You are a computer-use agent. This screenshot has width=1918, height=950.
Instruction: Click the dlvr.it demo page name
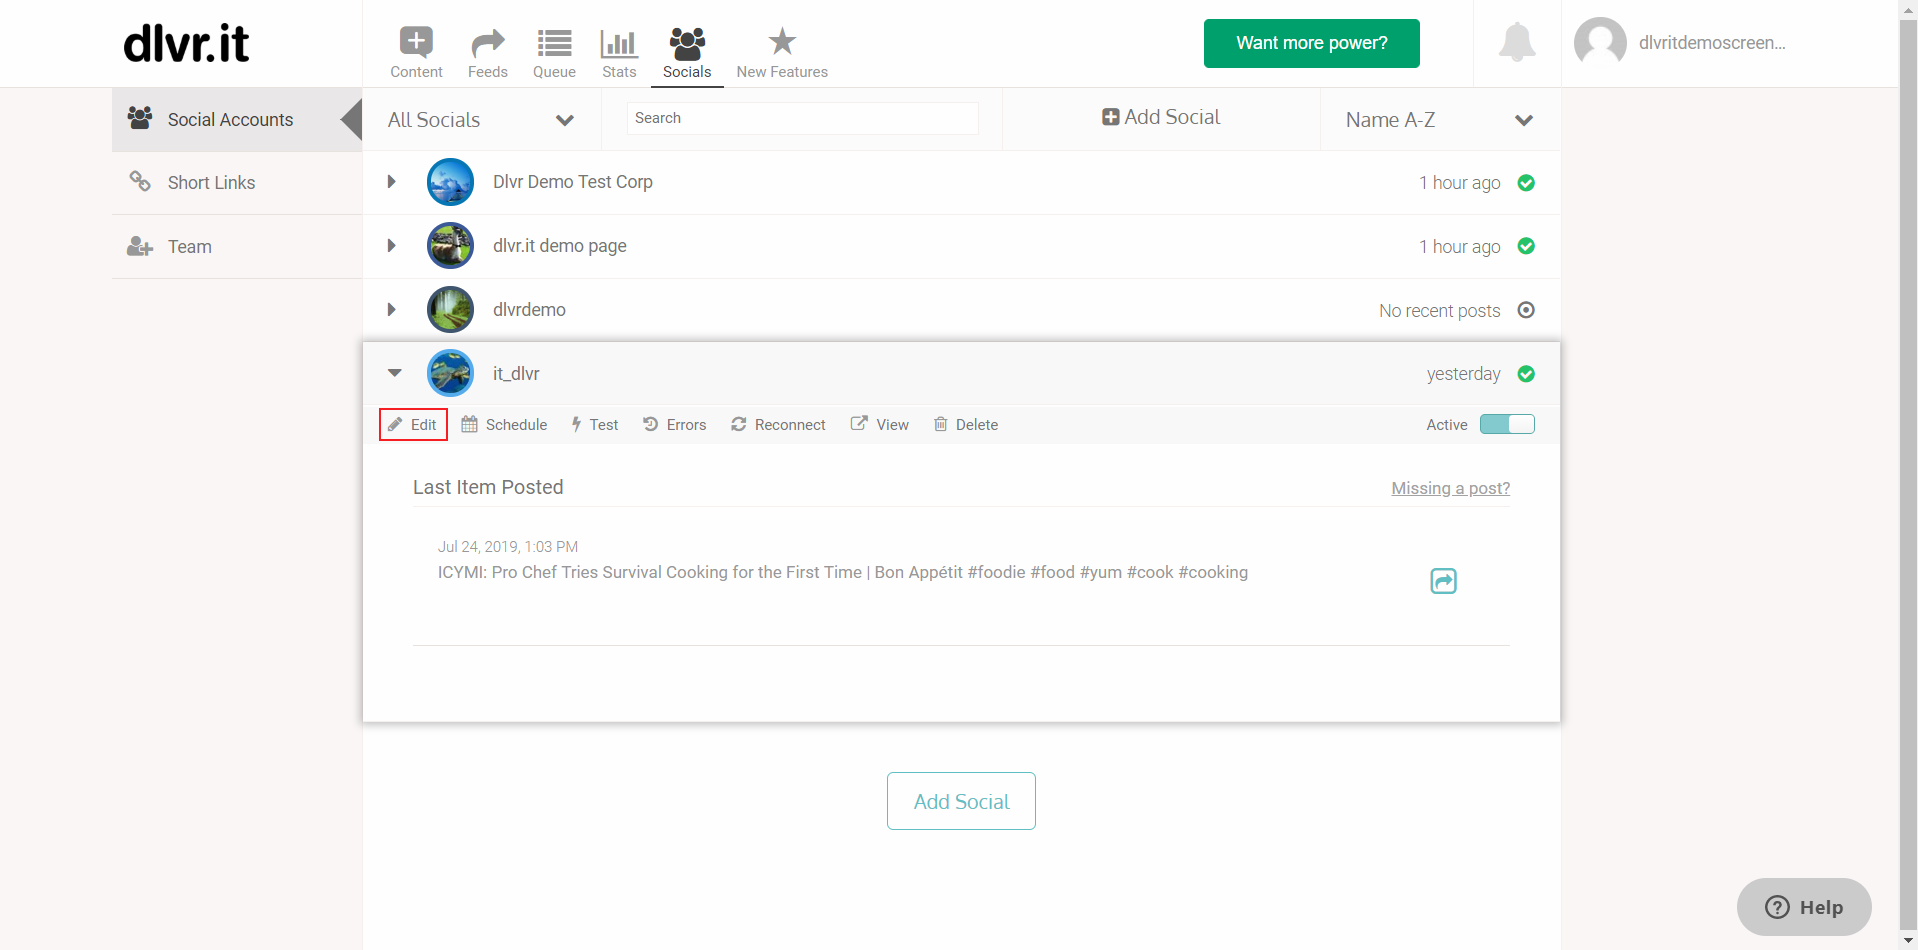560,246
